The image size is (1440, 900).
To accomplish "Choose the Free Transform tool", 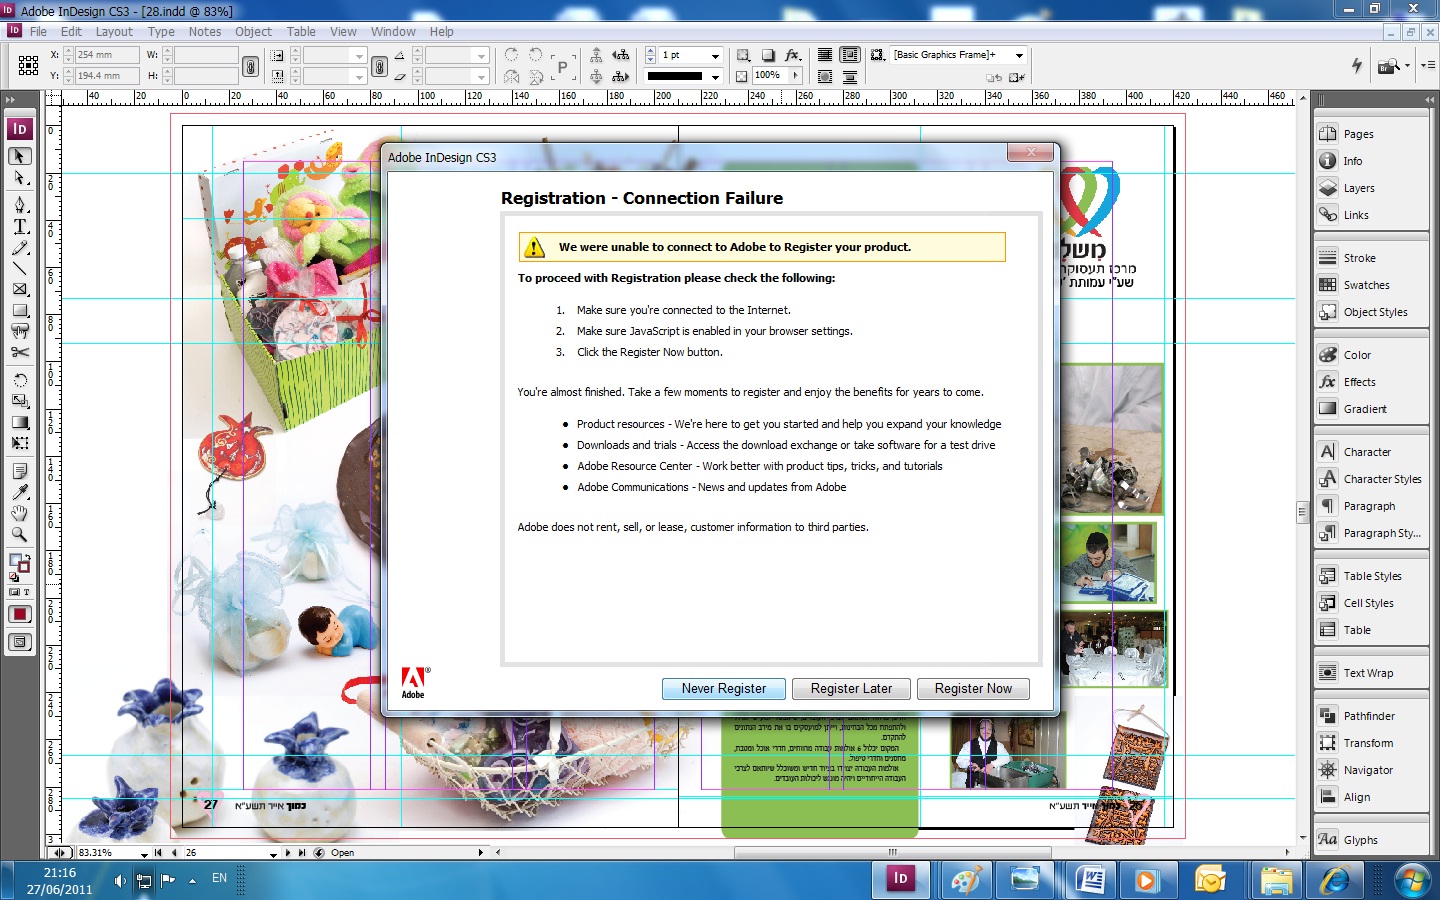I will pyautogui.click(x=20, y=443).
